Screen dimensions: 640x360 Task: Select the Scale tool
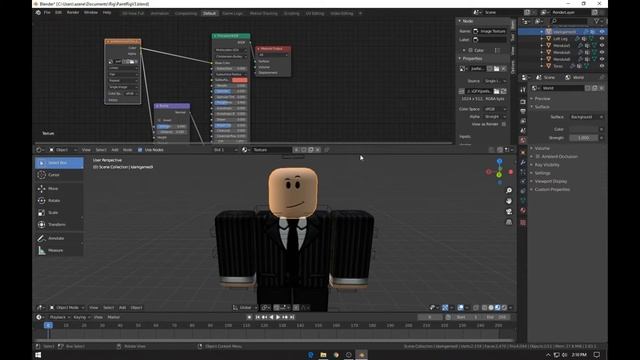point(59,213)
